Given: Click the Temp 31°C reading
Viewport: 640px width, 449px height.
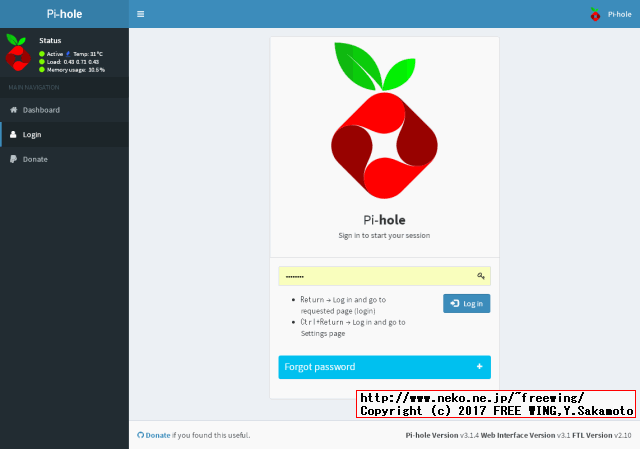Looking at the screenshot, I should coord(88,54).
